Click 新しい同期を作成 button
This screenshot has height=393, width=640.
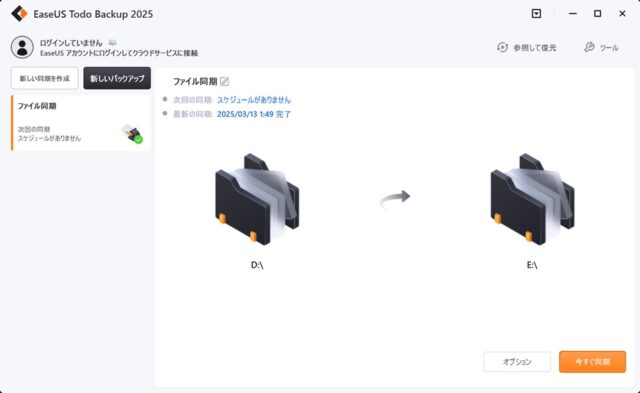[x=44, y=78]
